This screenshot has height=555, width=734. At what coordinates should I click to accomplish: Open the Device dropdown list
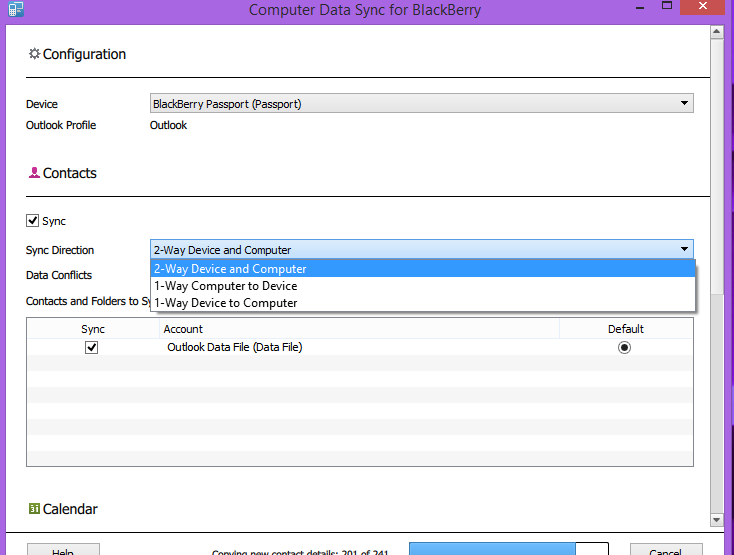[421, 103]
